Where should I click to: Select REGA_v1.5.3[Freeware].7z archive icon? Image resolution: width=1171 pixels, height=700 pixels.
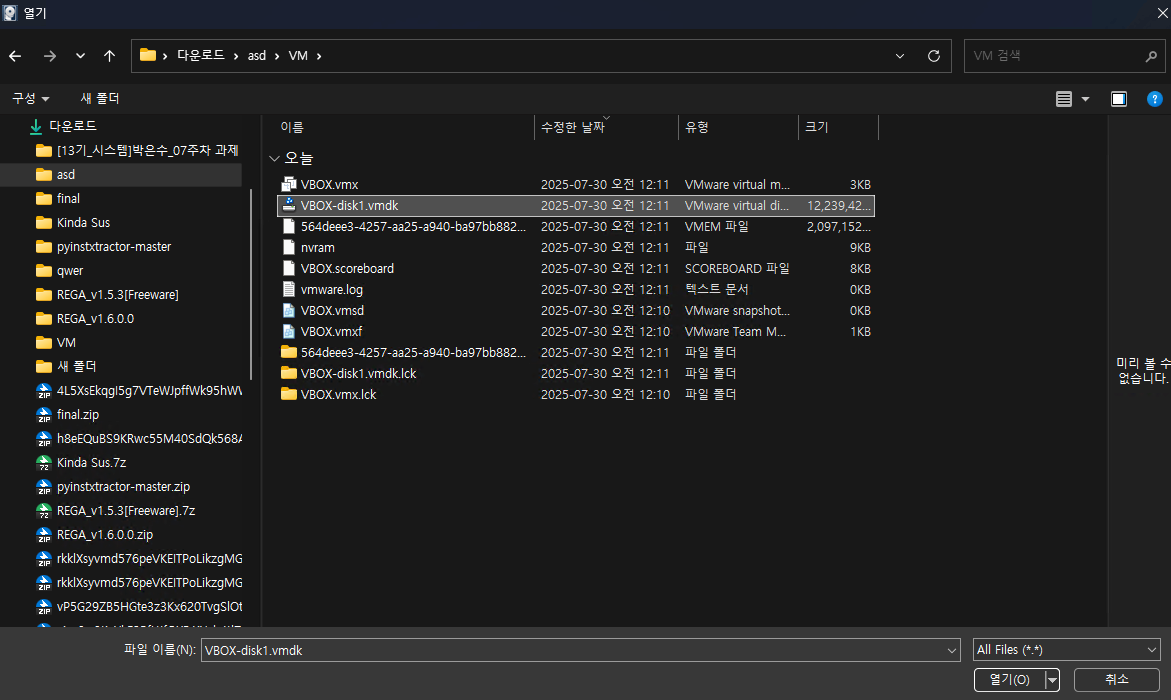point(44,510)
